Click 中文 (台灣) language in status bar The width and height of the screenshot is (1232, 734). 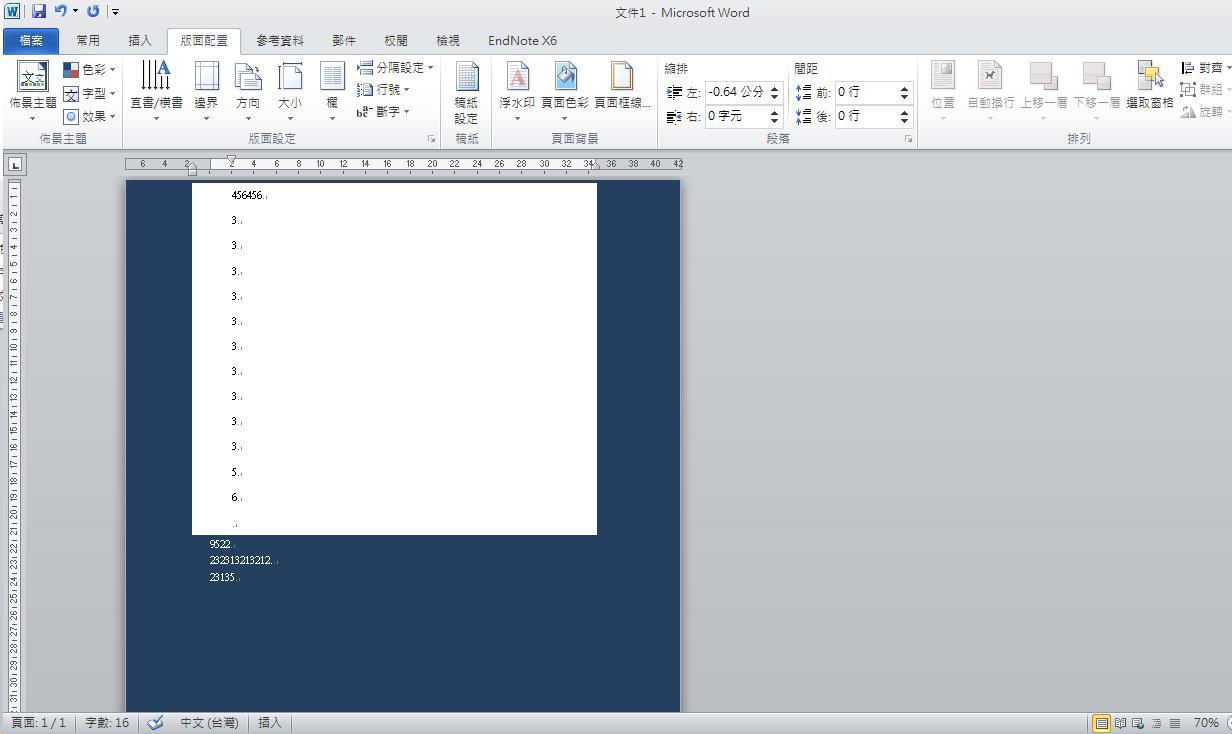[209, 723]
